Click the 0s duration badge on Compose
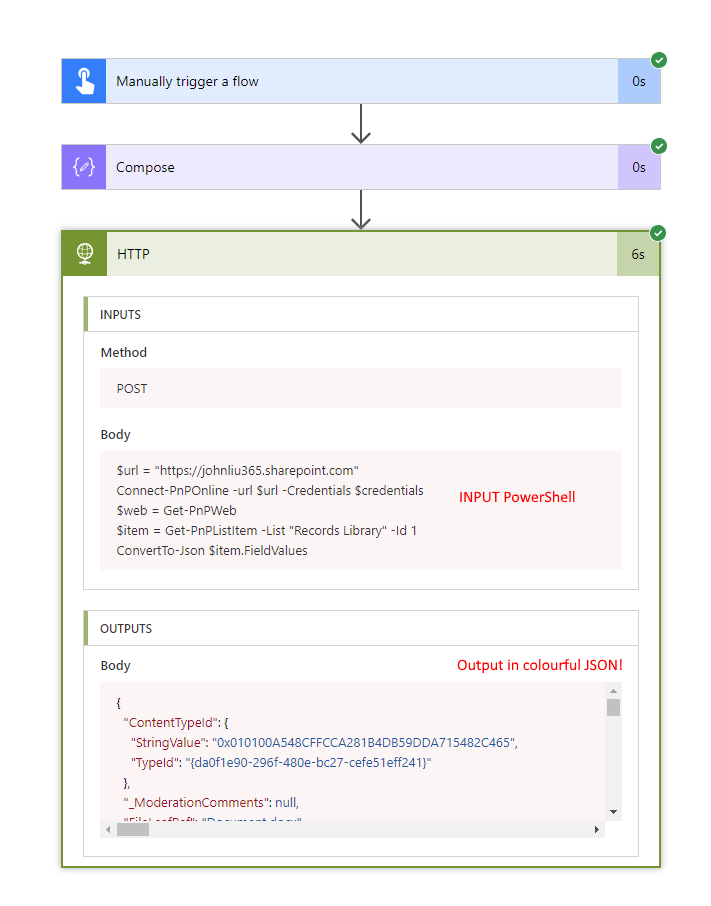 click(x=639, y=167)
